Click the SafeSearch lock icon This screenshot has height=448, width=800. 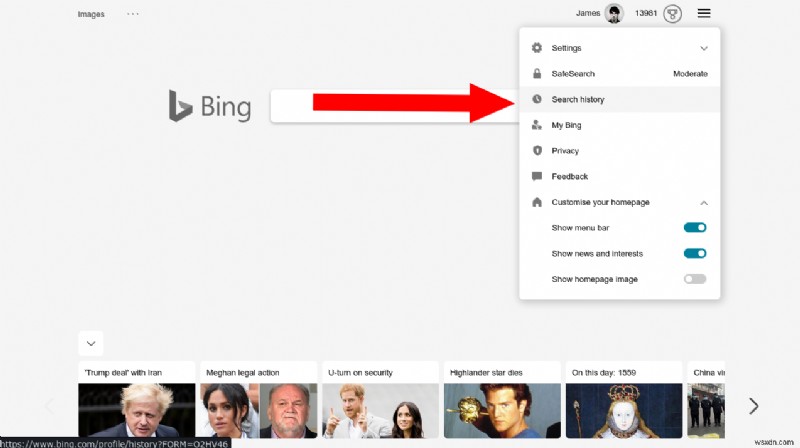(537, 73)
